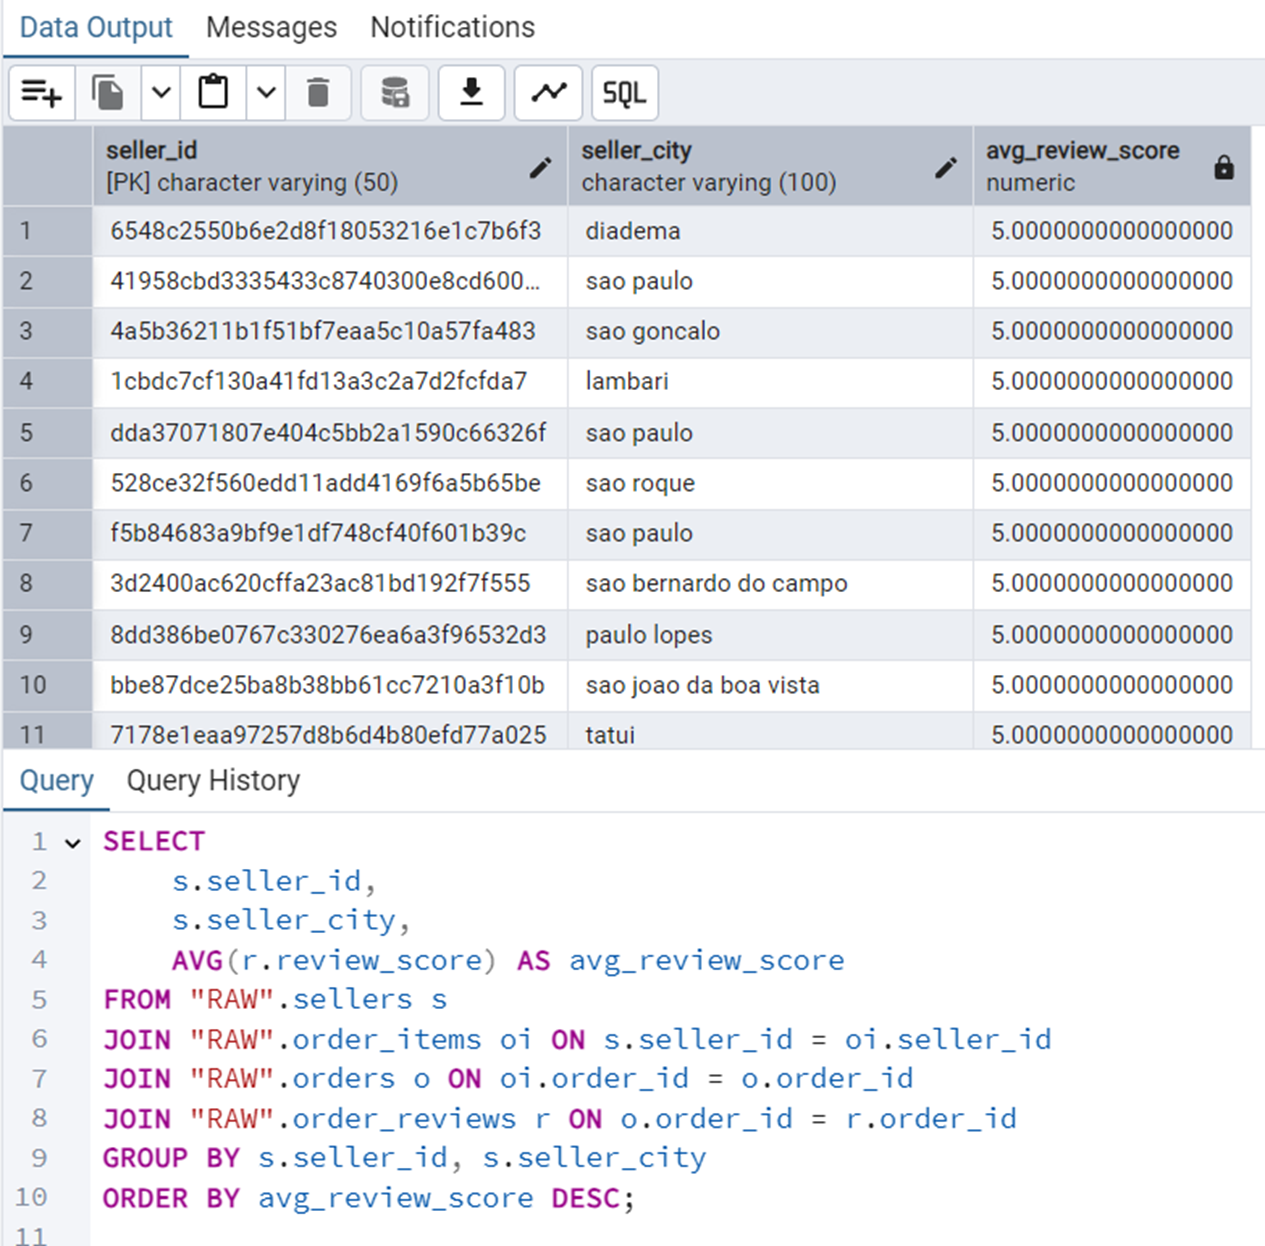Click the Save data changes database icon
This screenshot has height=1246, width=1265.
pyautogui.click(x=395, y=93)
